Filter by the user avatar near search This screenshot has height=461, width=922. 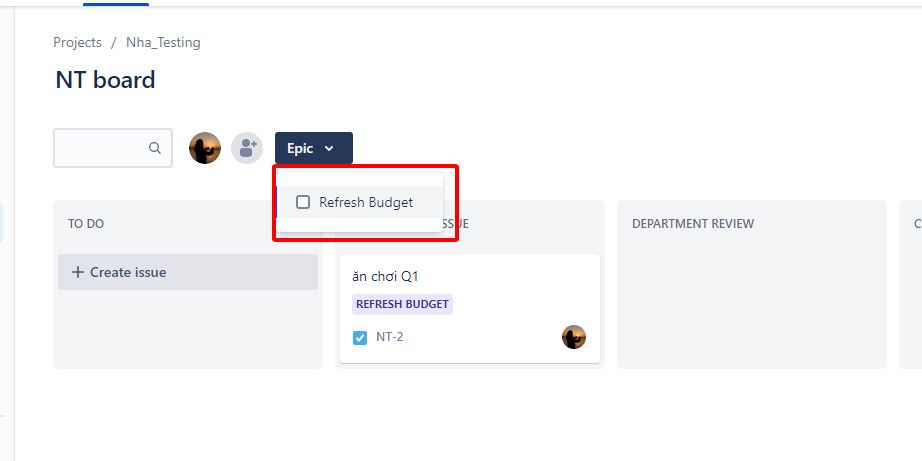pos(205,148)
